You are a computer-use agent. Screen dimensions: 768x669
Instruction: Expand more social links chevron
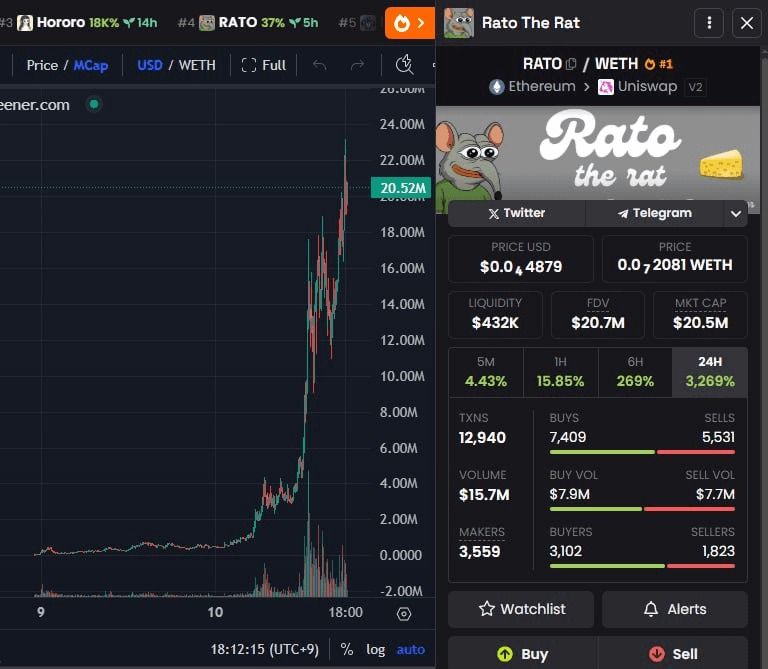point(735,214)
